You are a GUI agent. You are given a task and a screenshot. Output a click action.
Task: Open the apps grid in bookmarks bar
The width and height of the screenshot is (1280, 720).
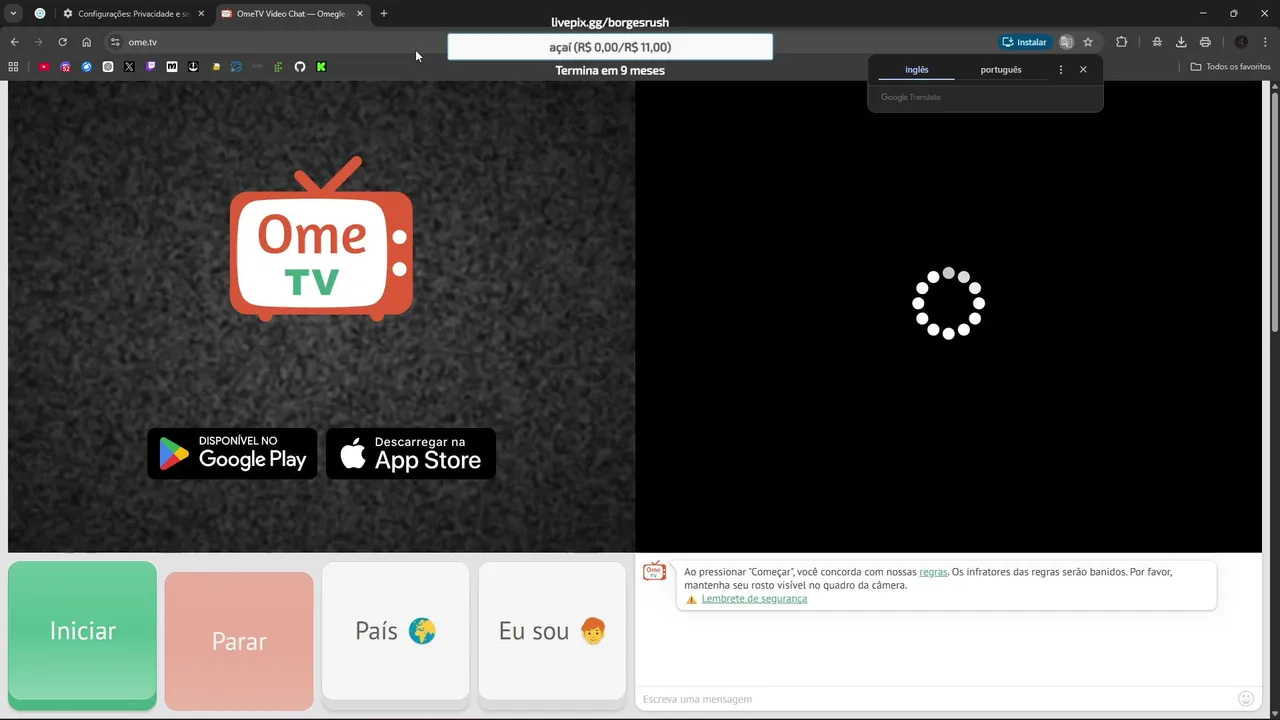click(13, 67)
